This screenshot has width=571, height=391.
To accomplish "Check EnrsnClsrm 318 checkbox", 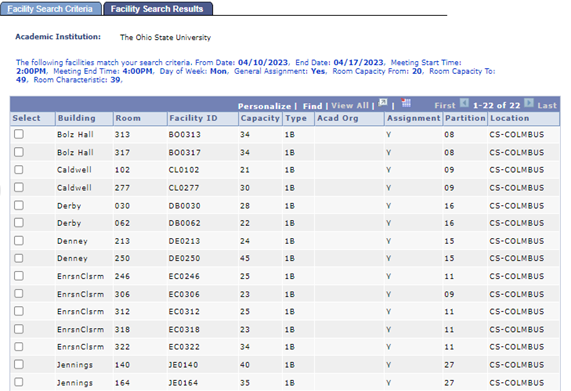I will [19, 329].
